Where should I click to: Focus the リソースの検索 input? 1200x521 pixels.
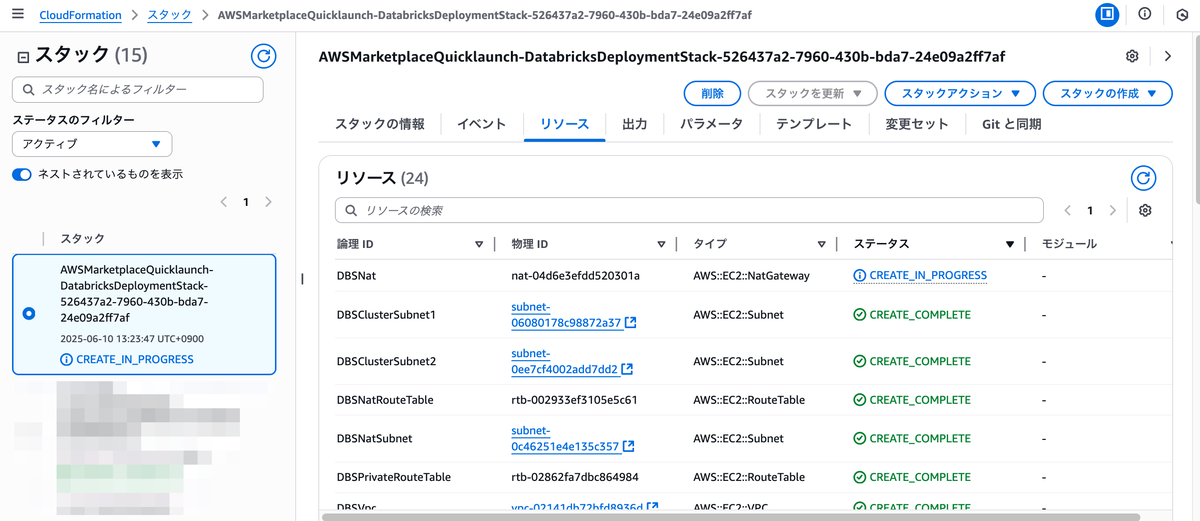coord(689,211)
